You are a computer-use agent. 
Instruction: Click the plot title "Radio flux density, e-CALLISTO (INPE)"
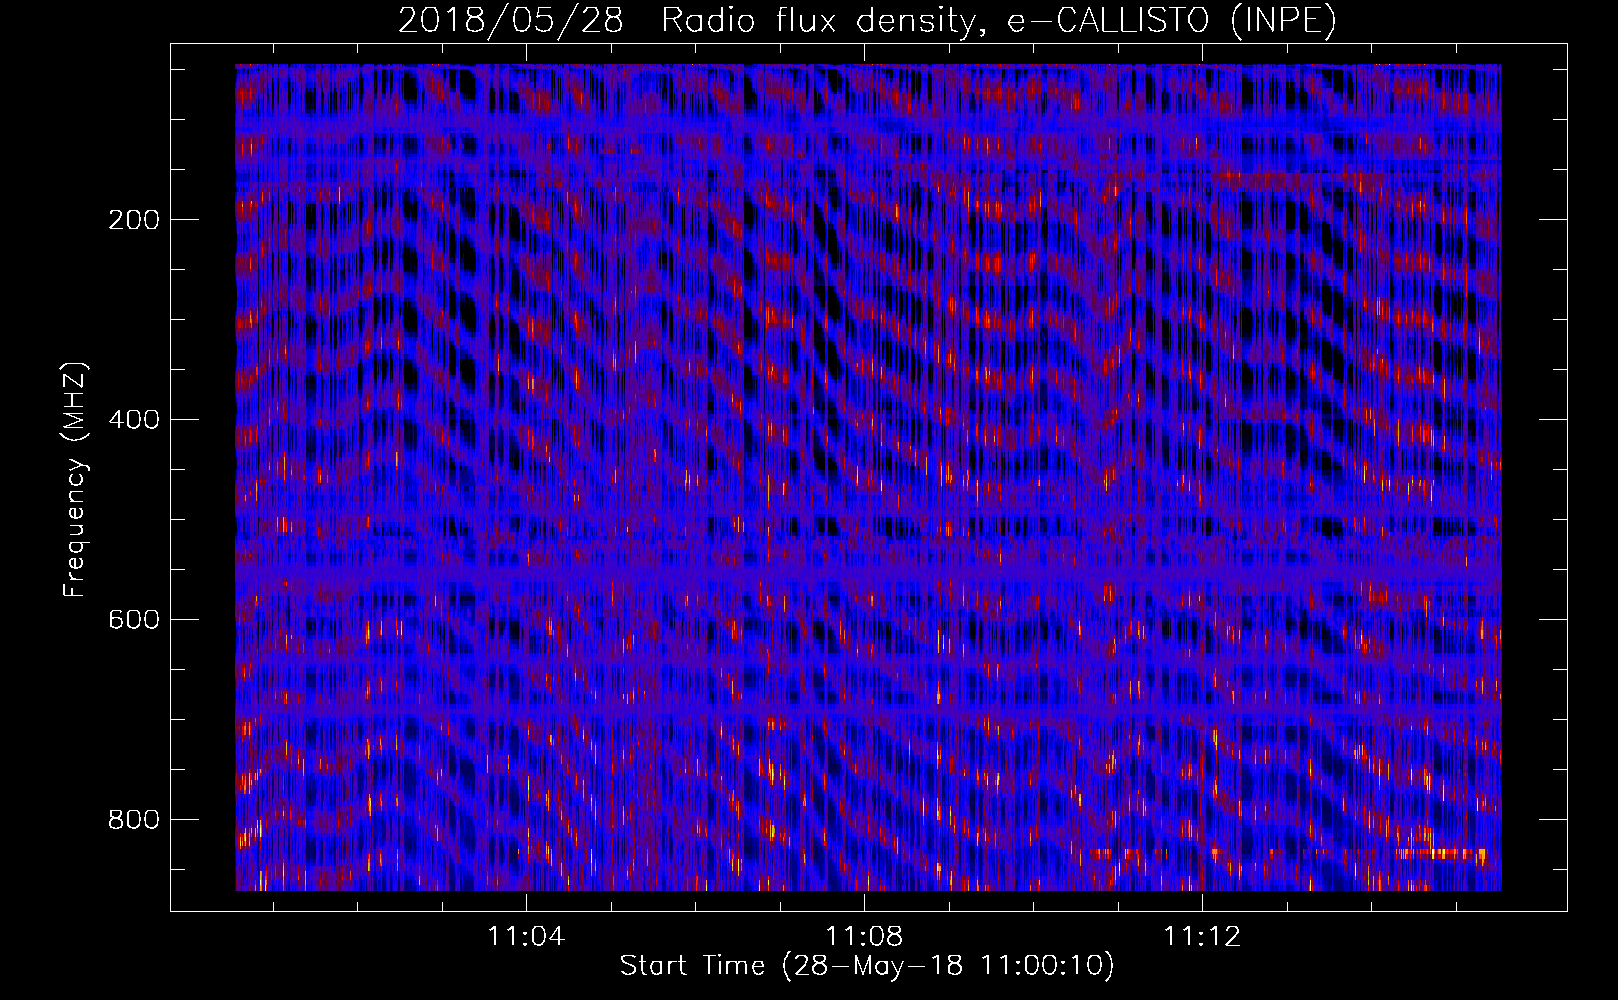point(999,20)
